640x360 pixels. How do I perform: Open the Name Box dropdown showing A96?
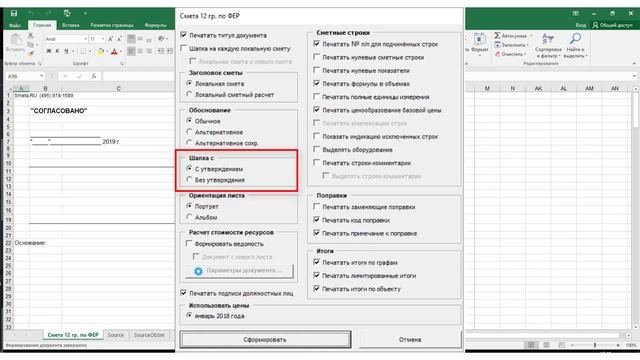click(x=41, y=76)
